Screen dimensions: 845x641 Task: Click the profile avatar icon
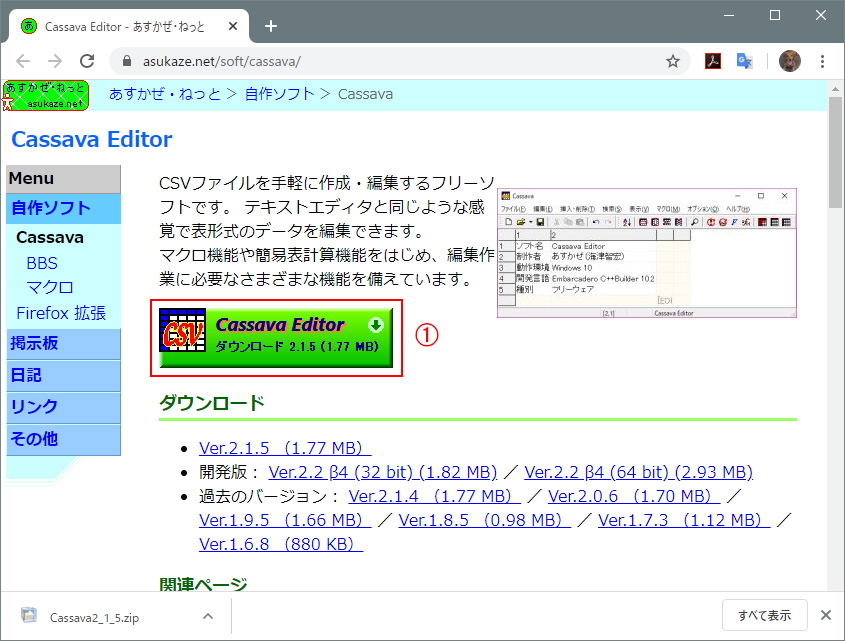(x=789, y=61)
